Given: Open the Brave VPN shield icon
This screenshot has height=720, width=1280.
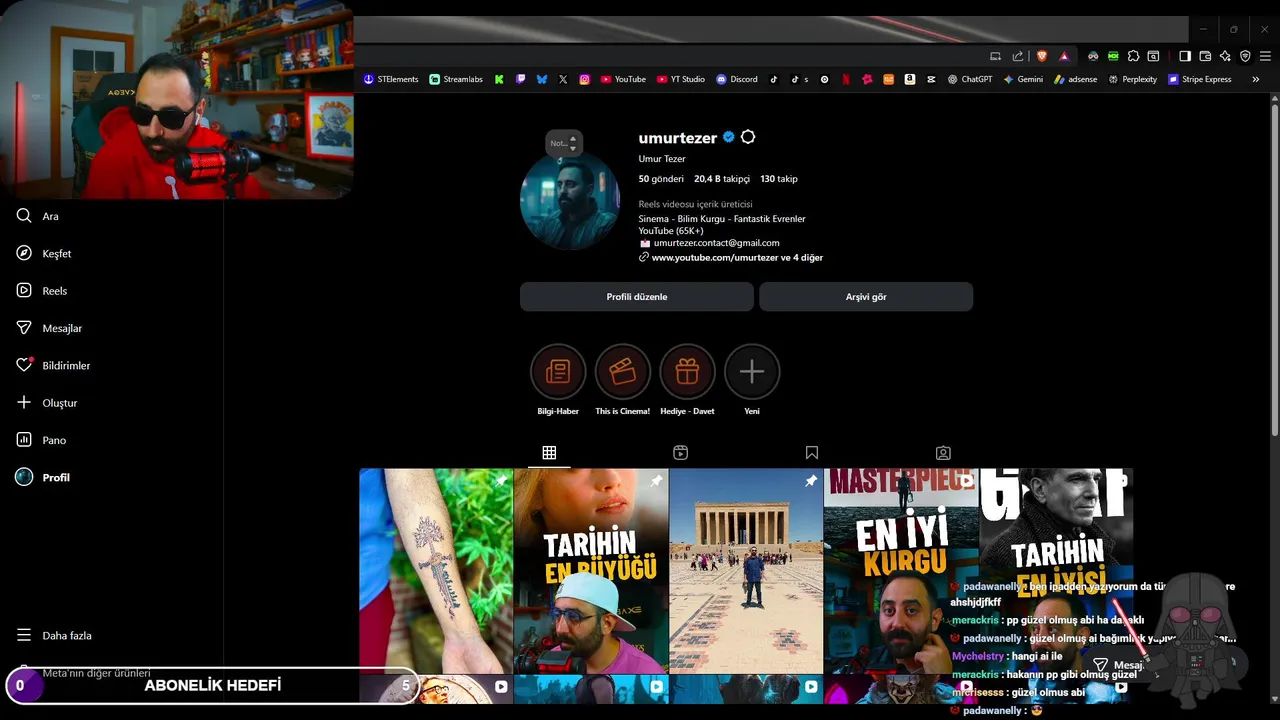Looking at the screenshot, I should tap(1245, 56).
